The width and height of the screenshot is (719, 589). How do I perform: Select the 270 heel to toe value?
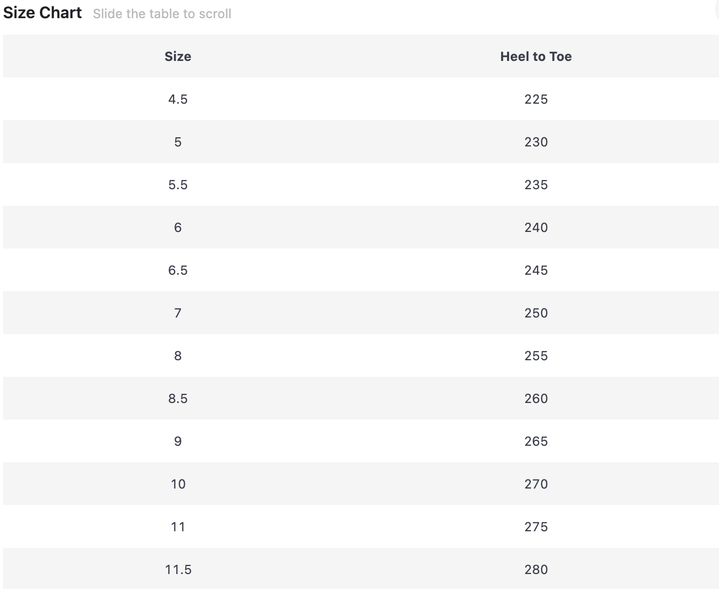(536, 484)
